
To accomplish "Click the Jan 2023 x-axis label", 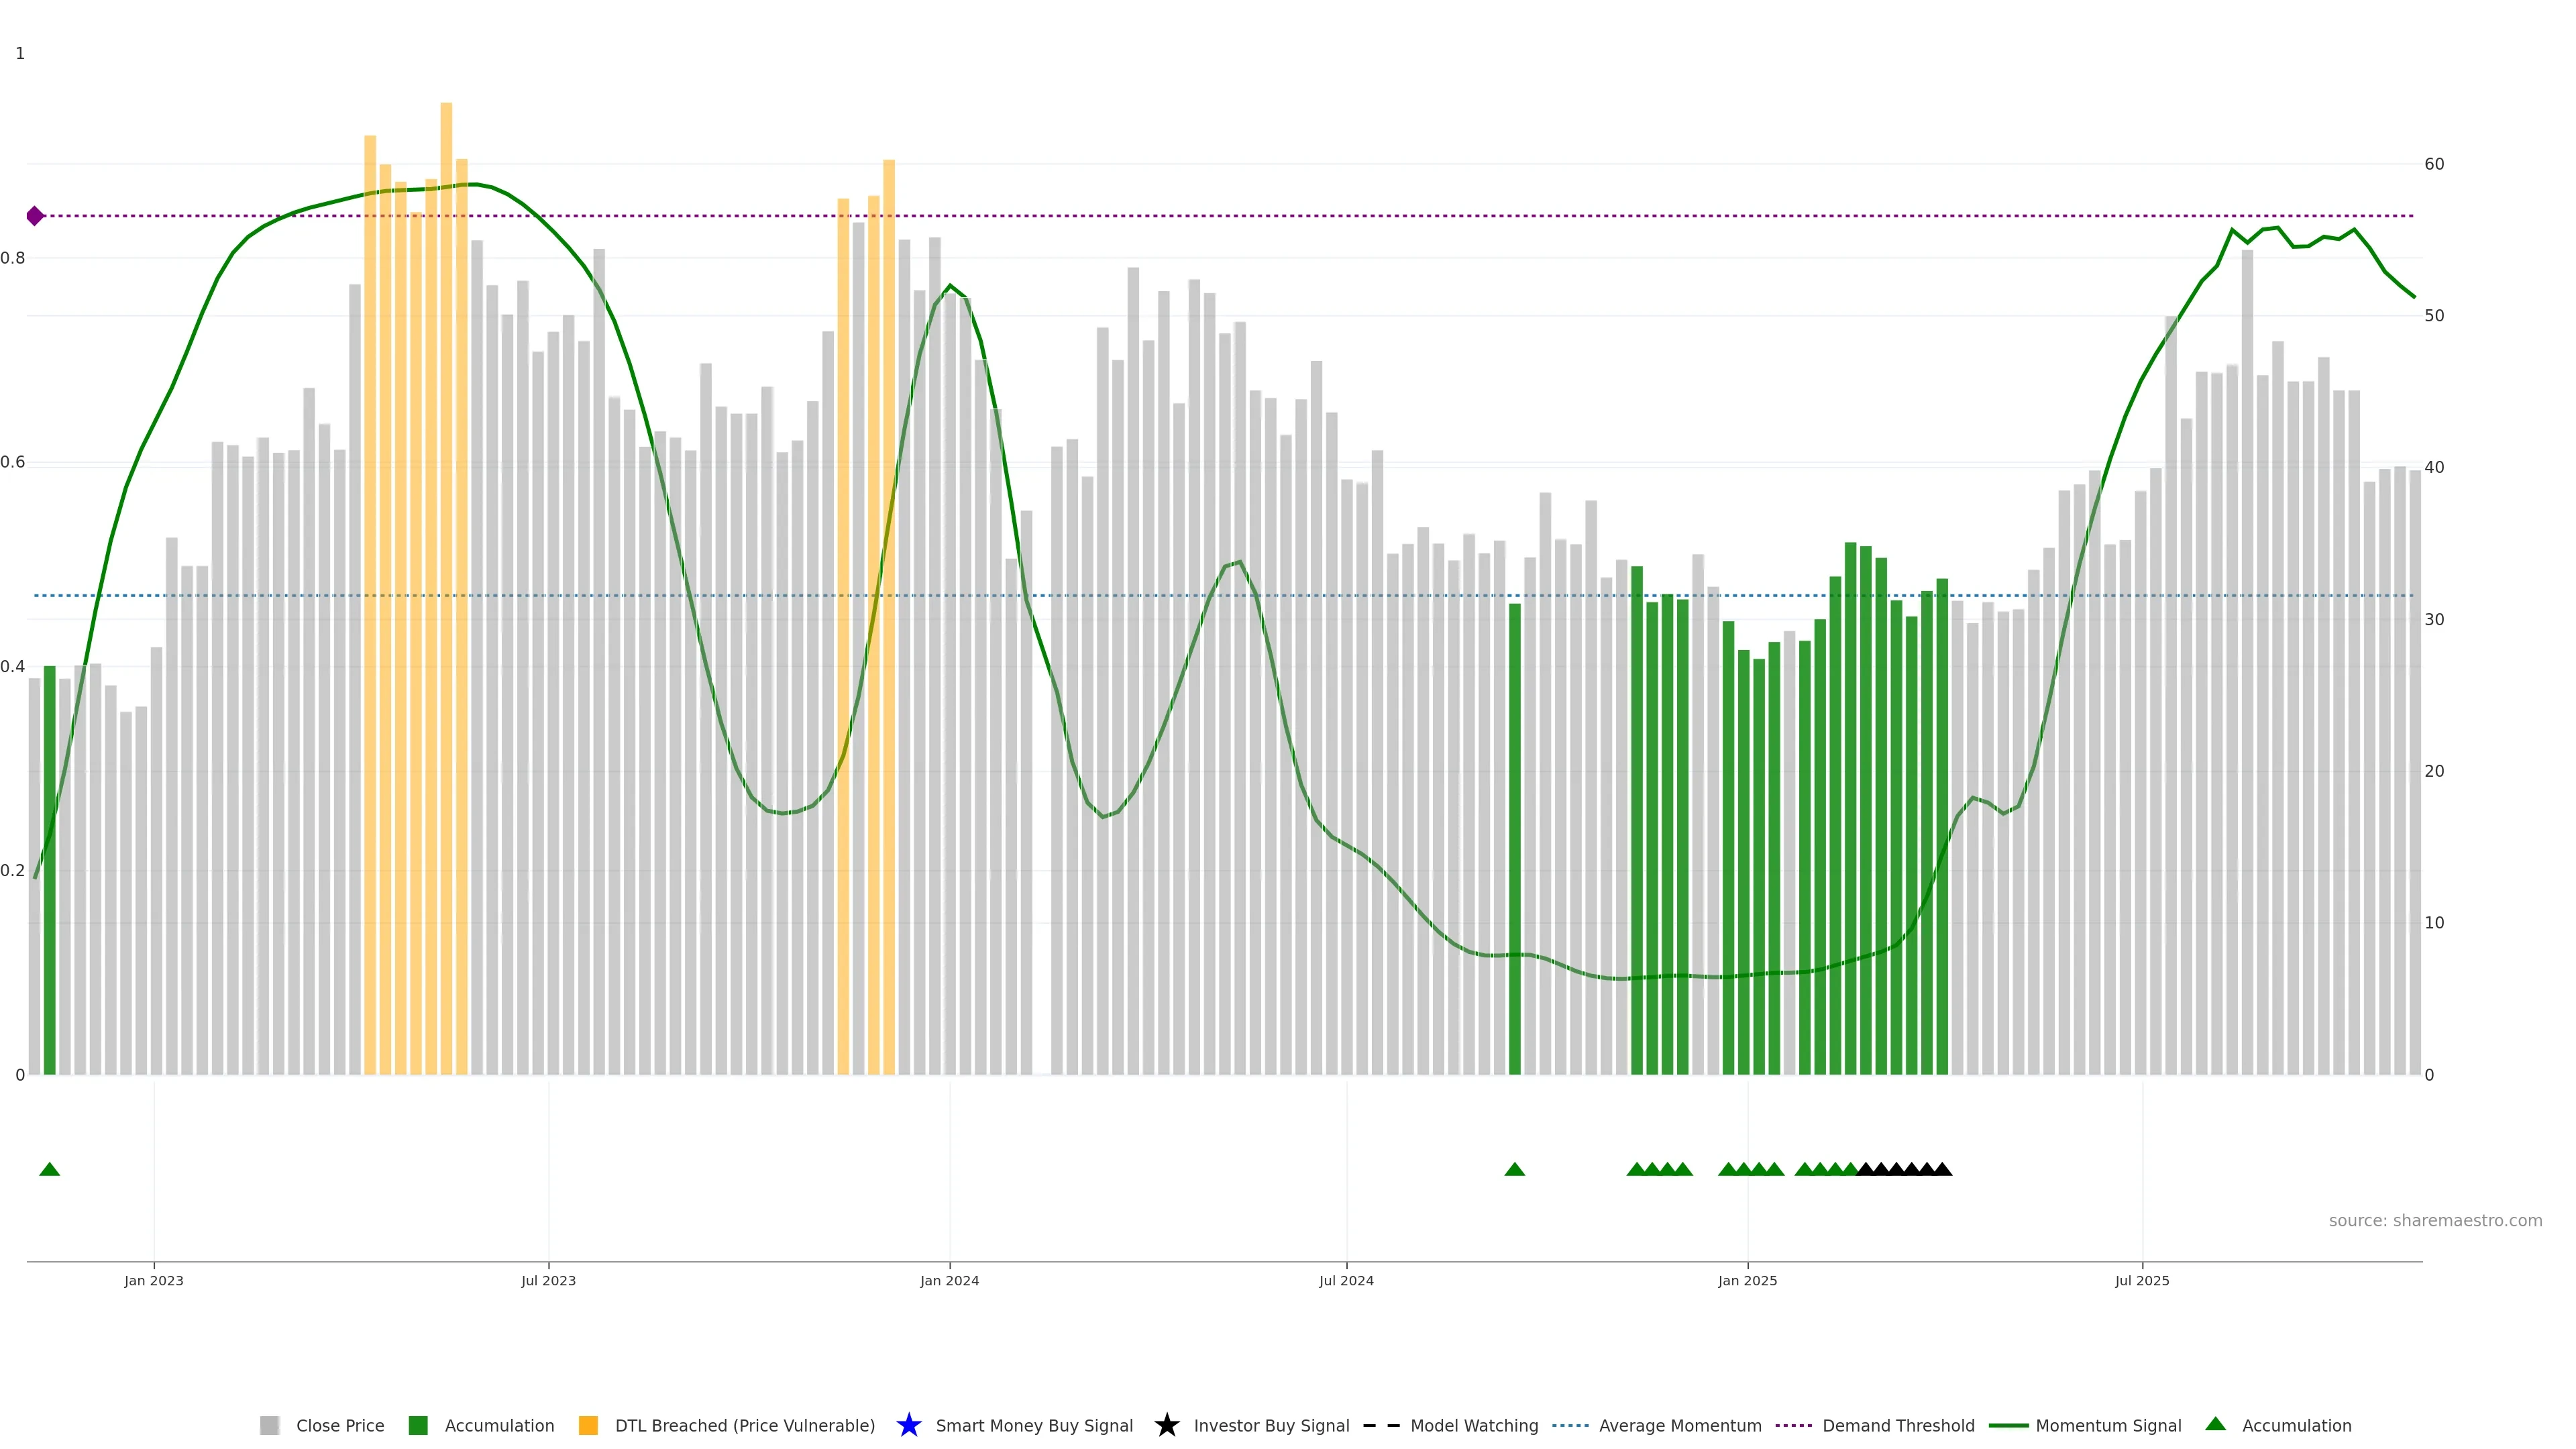I will coord(154,1280).
